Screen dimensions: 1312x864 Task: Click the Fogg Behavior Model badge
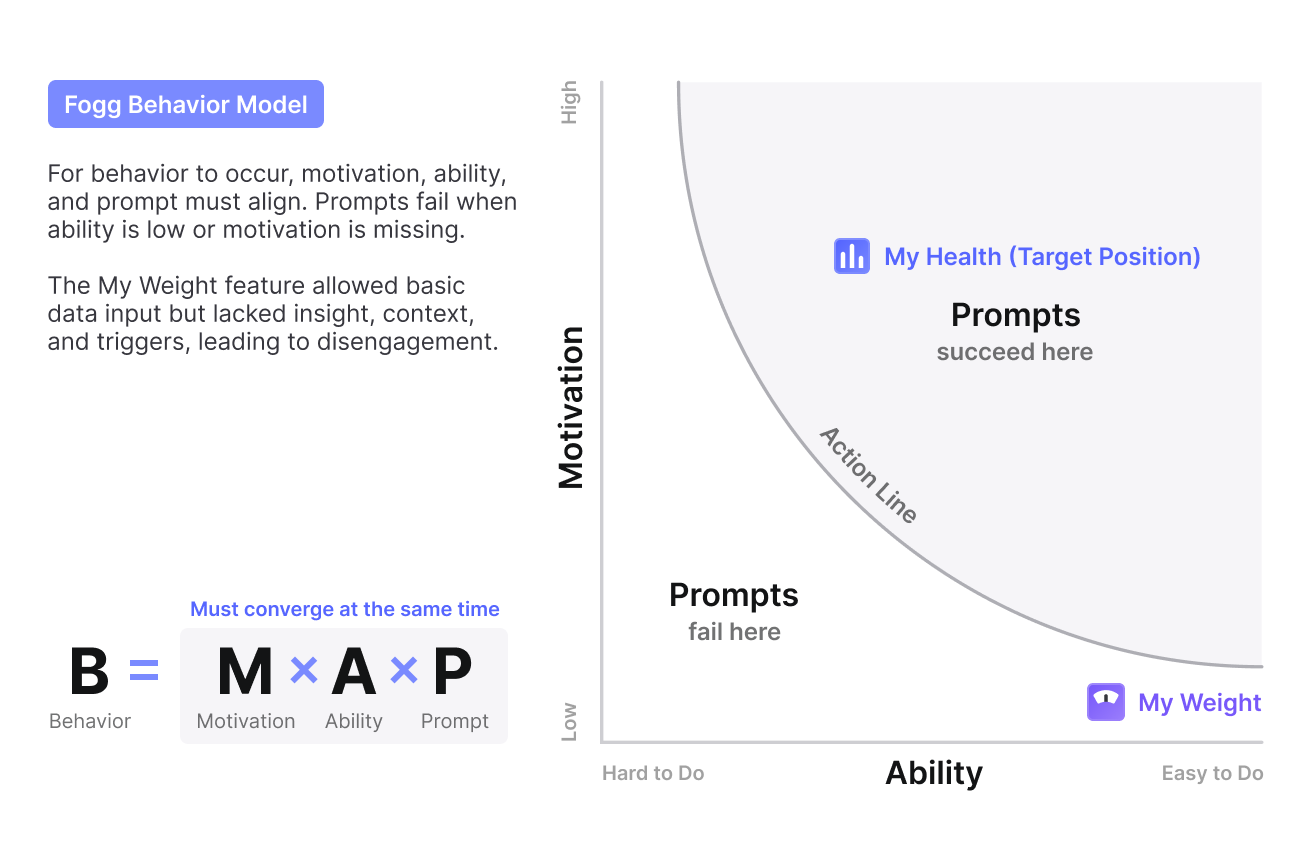coord(186,104)
